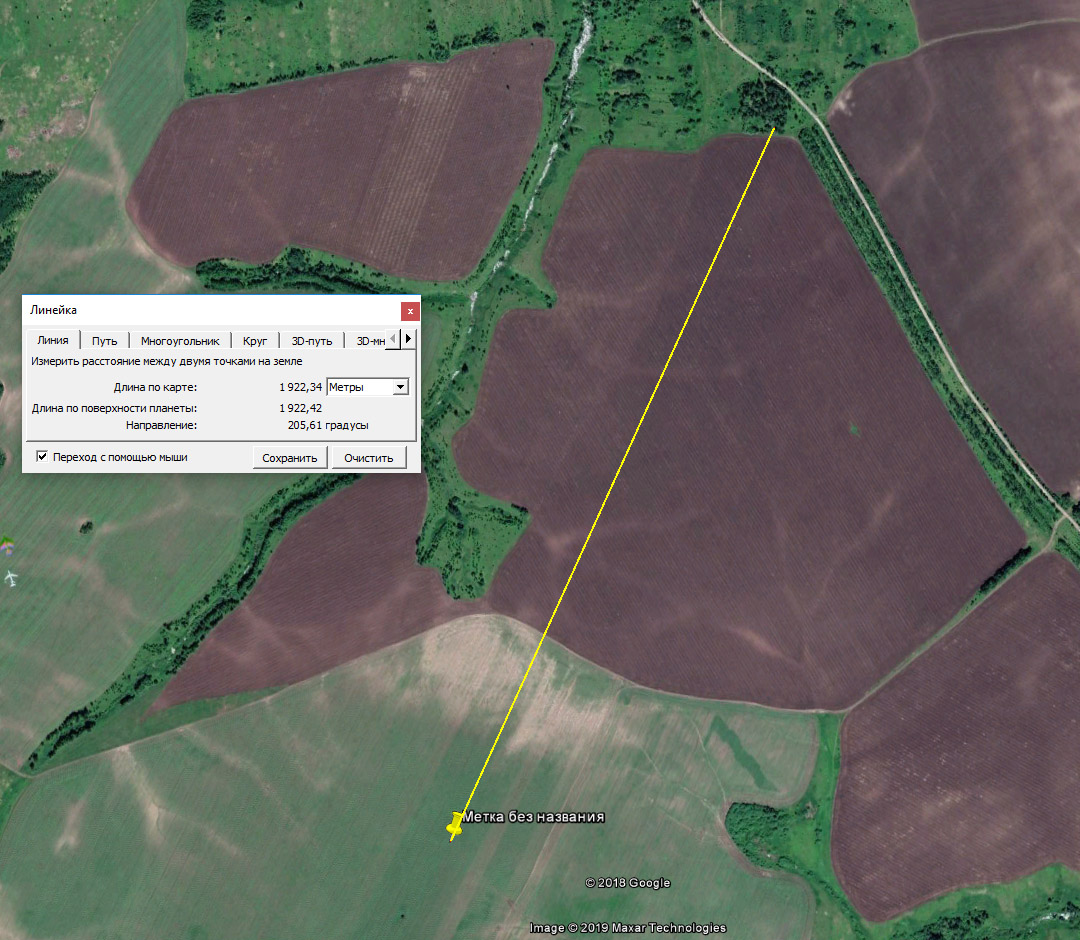Select the partially hidden 3D-мн tab
The image size is (1080, 940).
[368, 341]
